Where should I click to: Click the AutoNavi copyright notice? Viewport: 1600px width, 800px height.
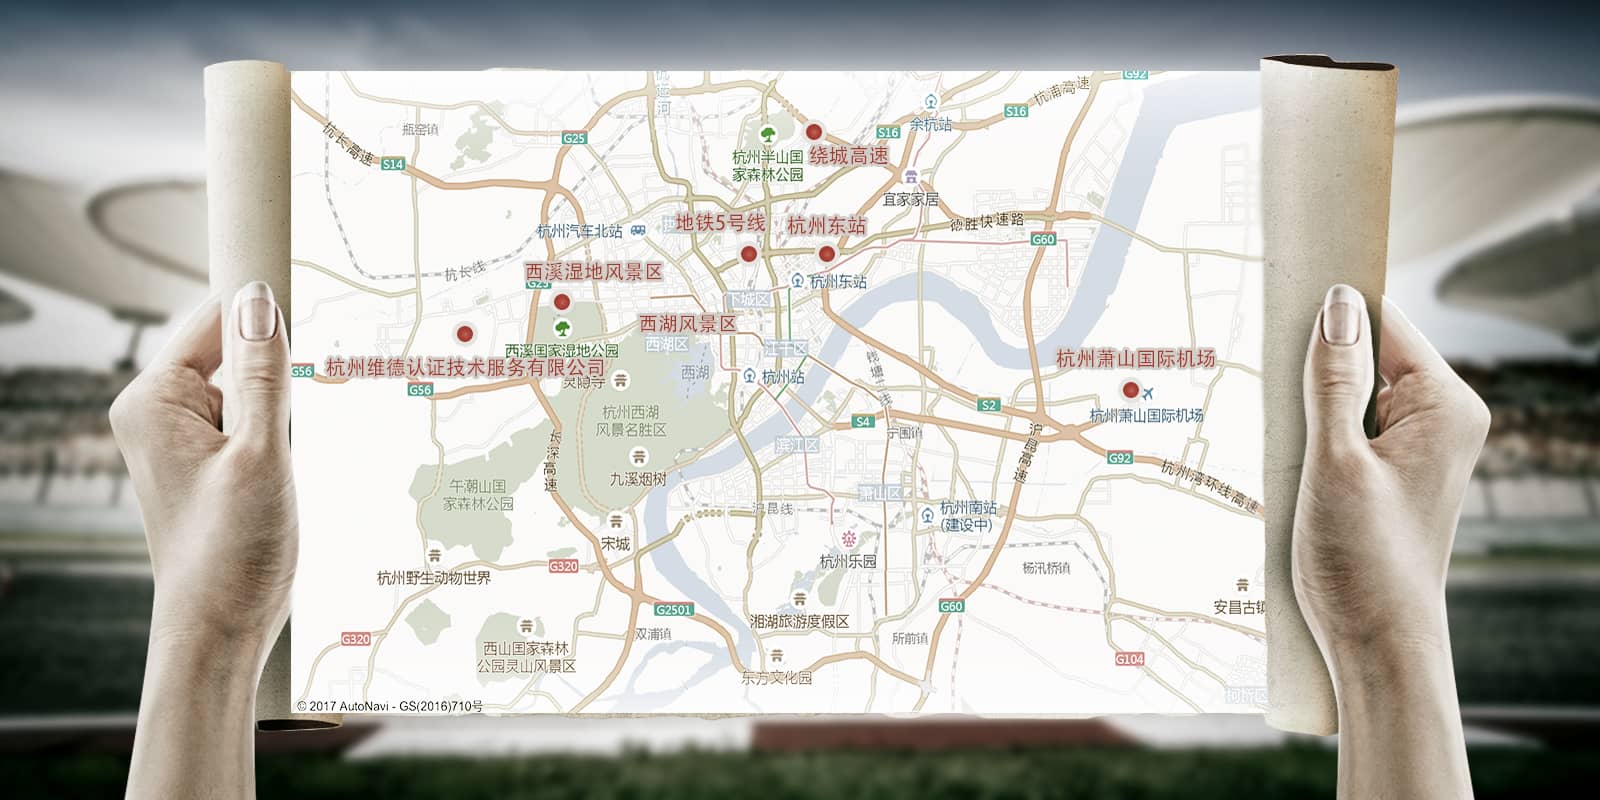[390, 706]
